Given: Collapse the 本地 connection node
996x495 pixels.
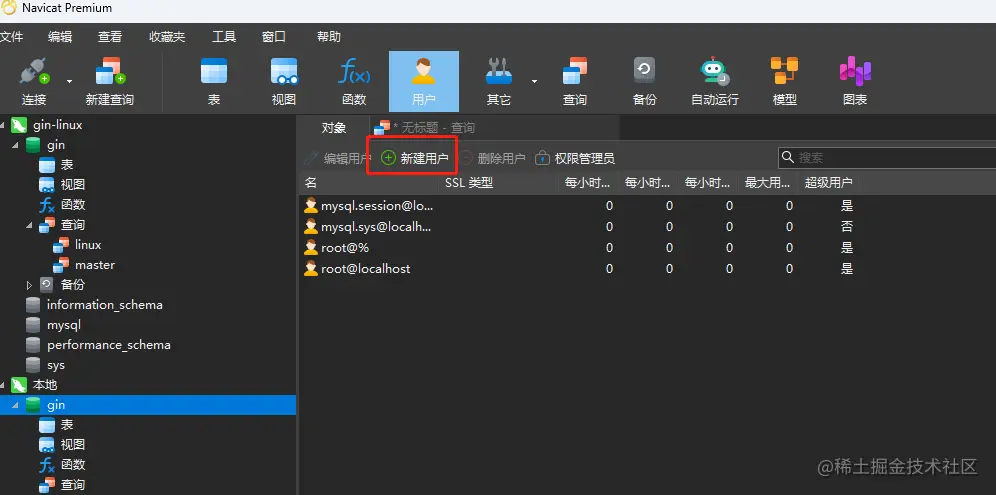Looking at the screenshot, I should [x=3, y=385].
